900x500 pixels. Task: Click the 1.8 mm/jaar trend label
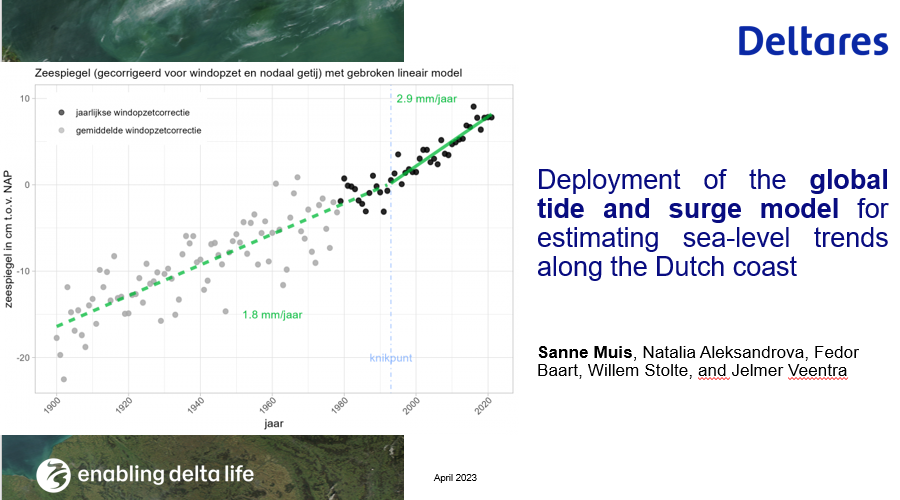[272, 315]
